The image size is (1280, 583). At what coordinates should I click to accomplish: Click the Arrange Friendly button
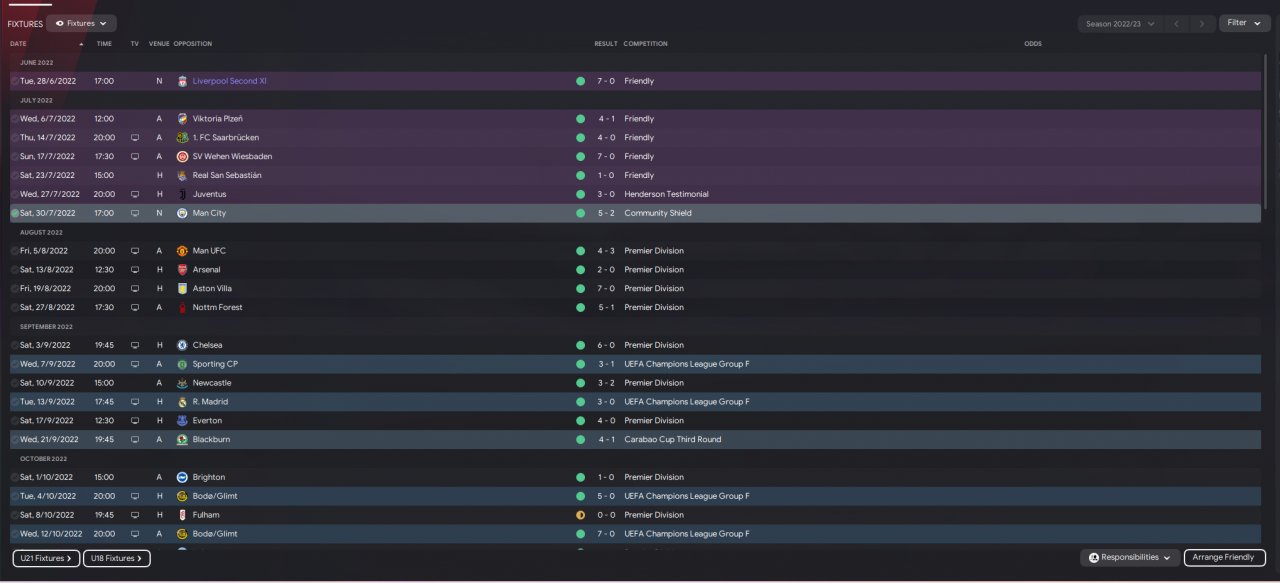[x=1225, y=558]
